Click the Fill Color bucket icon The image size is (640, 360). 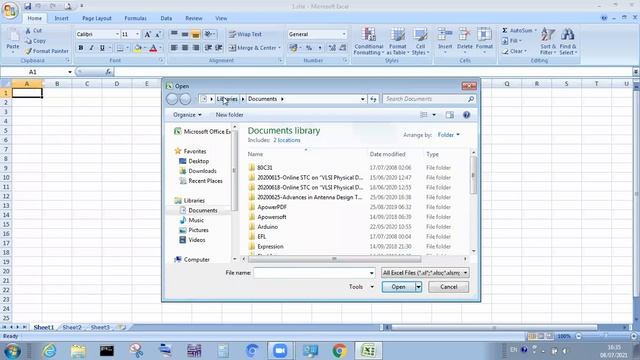click(138, 48)
